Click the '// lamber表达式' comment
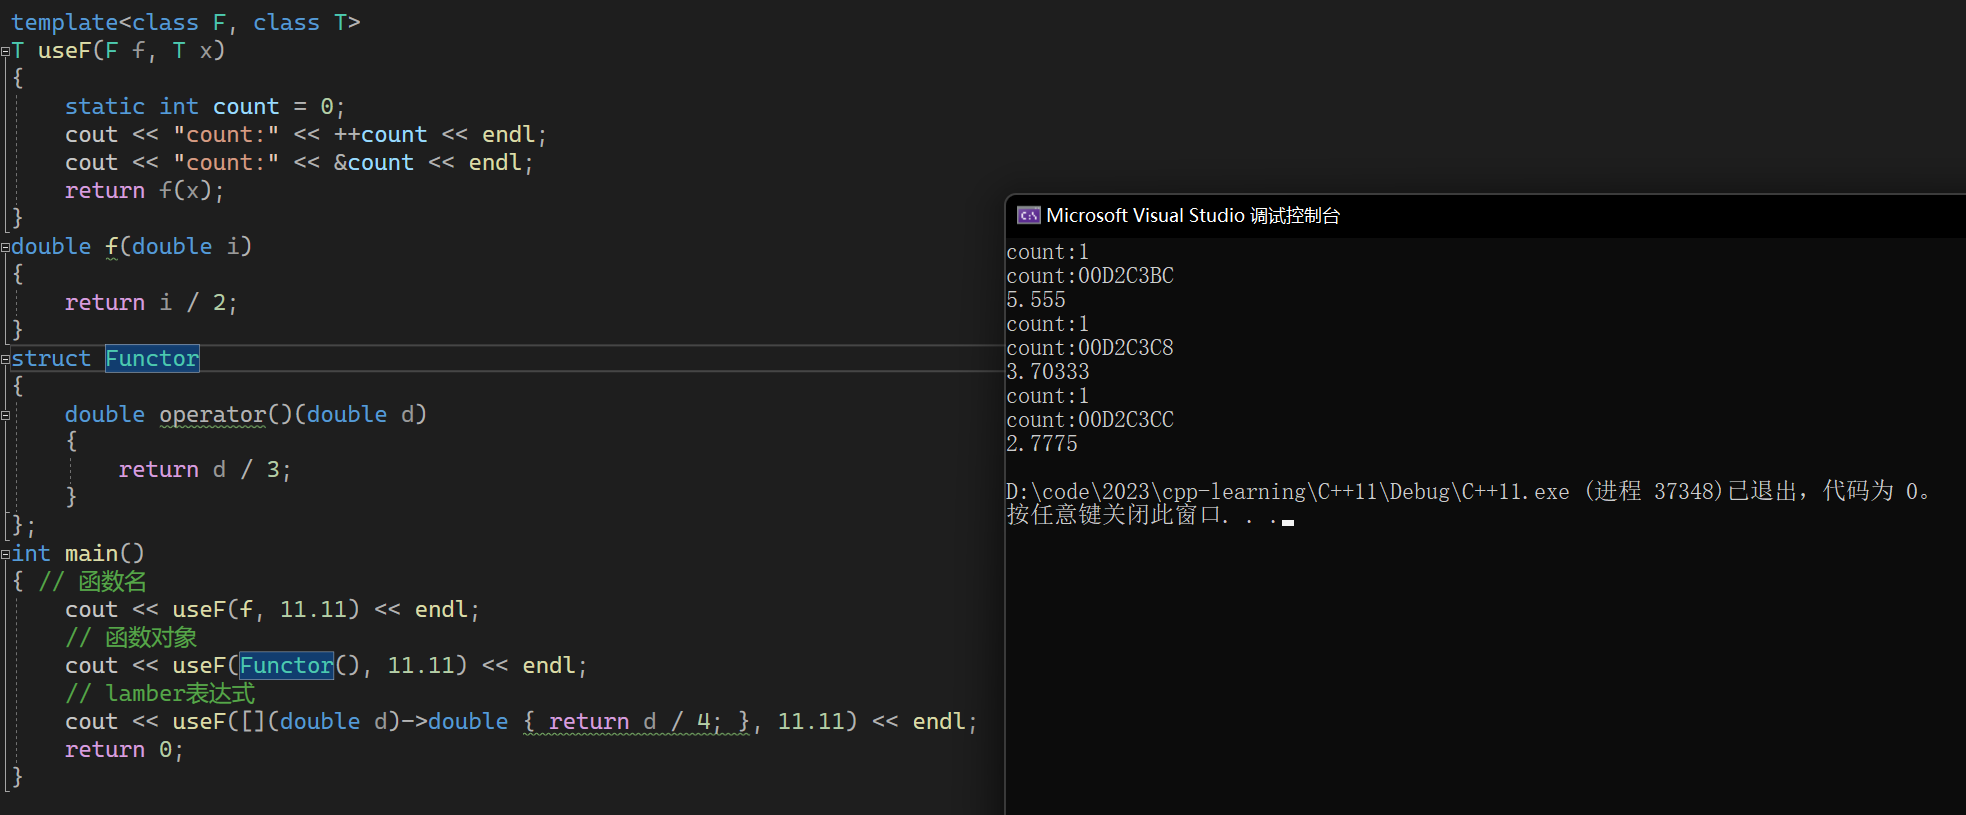 [x=160, y=693]
